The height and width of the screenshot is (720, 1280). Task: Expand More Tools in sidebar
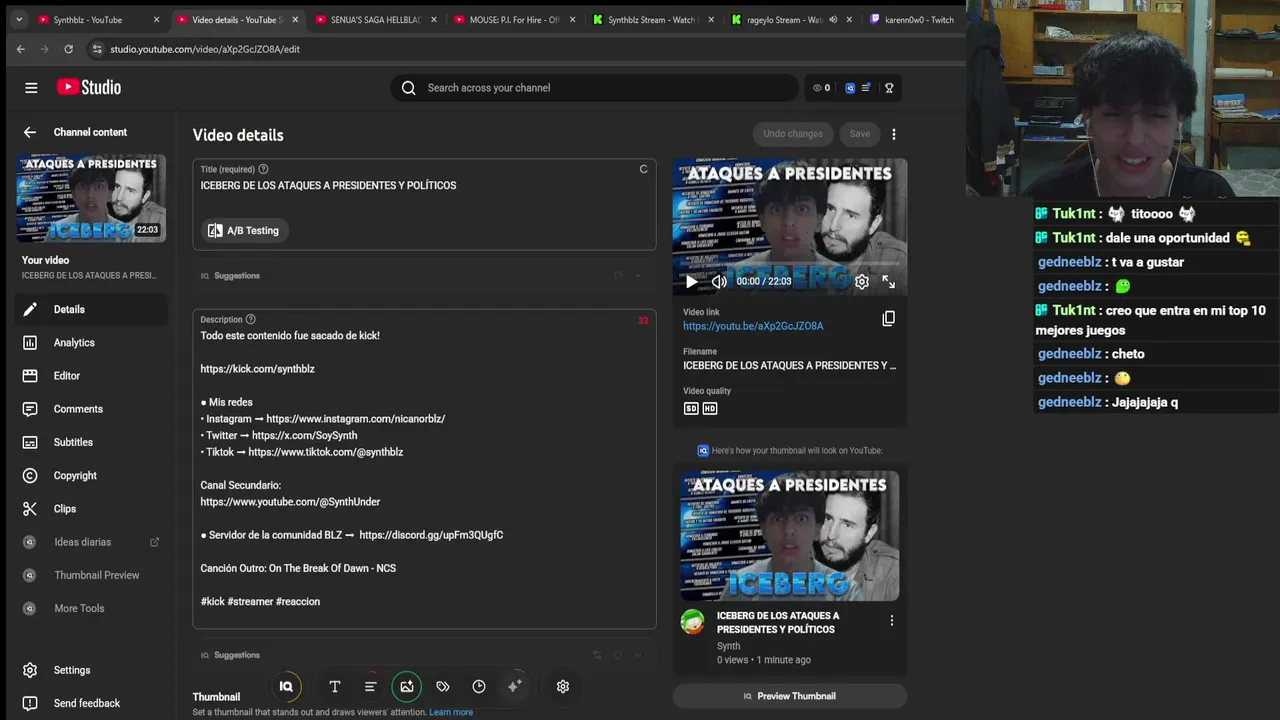(x=90, y=608)
